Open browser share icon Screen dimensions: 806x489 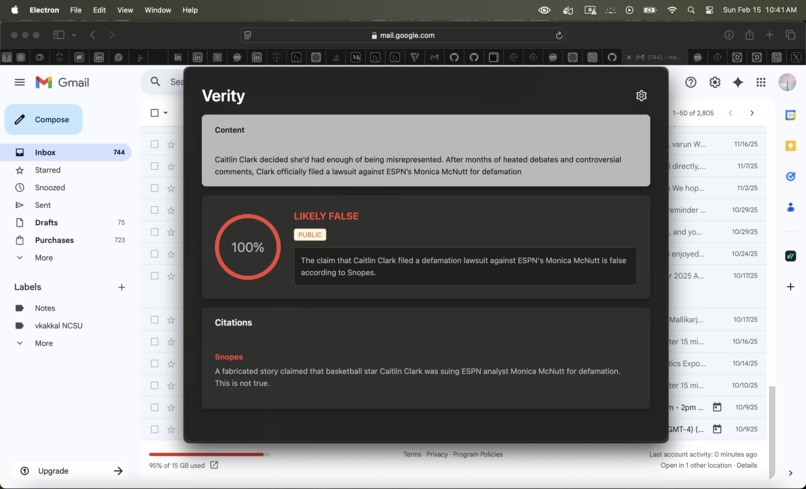click(749, 35)
